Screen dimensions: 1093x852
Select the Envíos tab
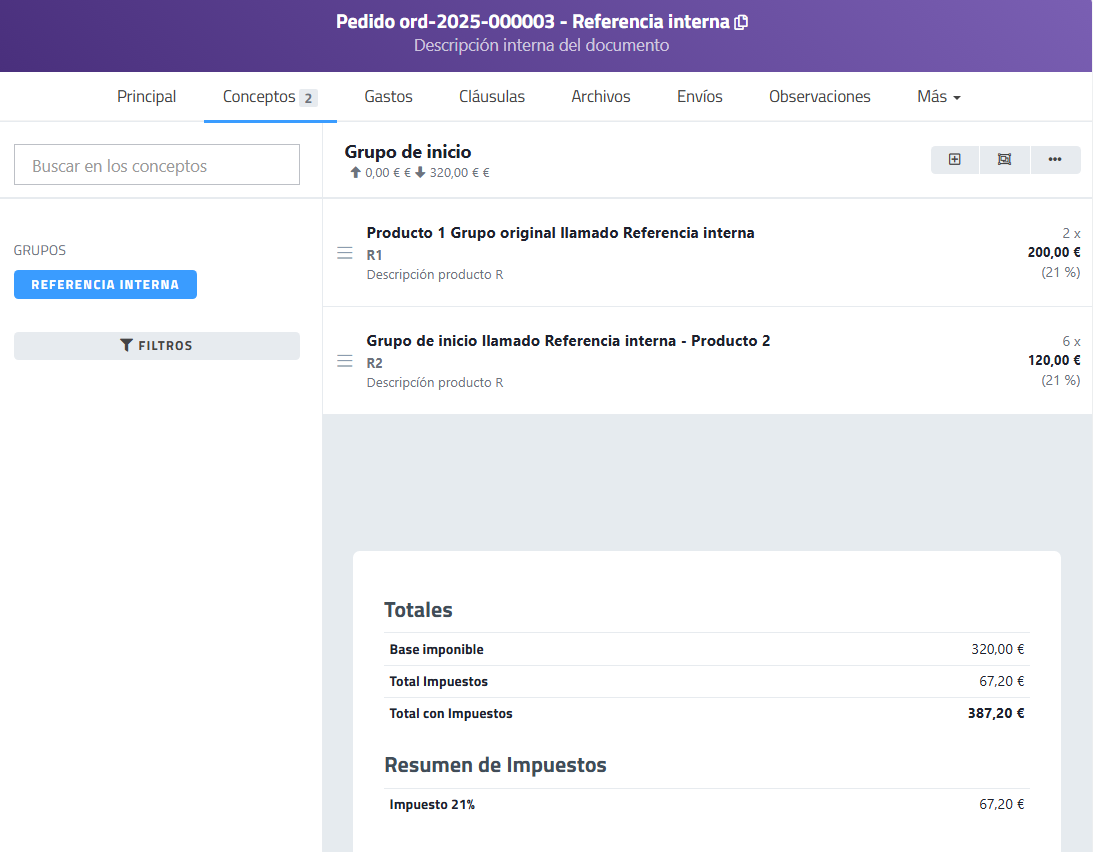click(699, 97)
